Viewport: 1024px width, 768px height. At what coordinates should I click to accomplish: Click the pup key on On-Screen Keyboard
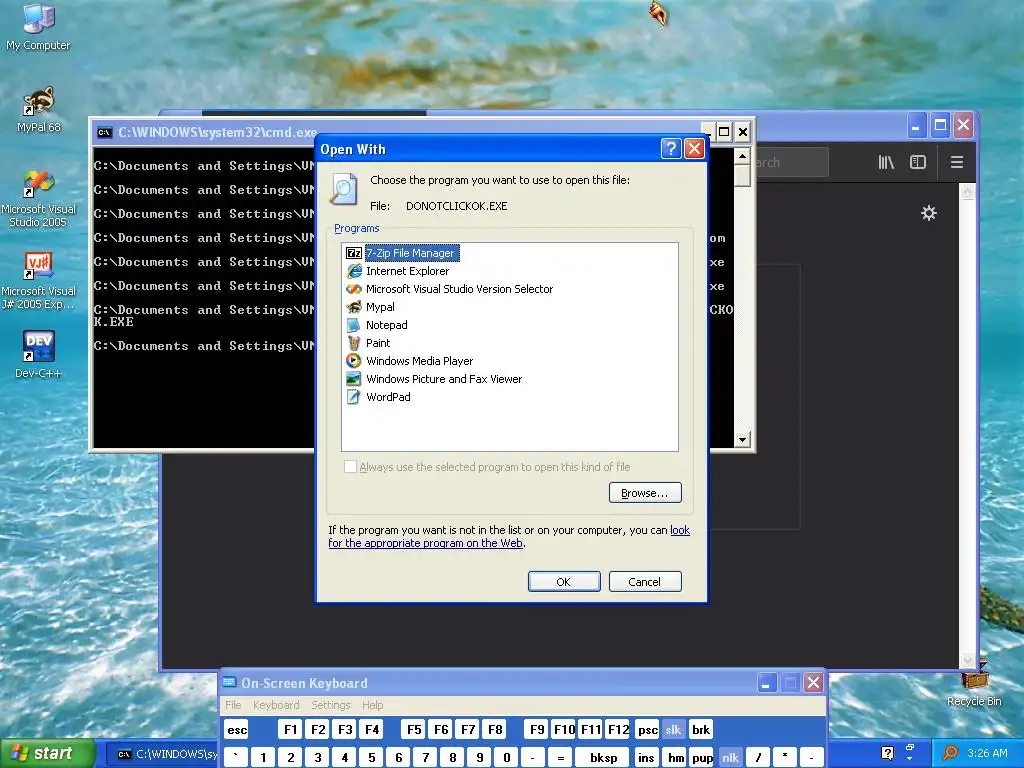(702, 758)
